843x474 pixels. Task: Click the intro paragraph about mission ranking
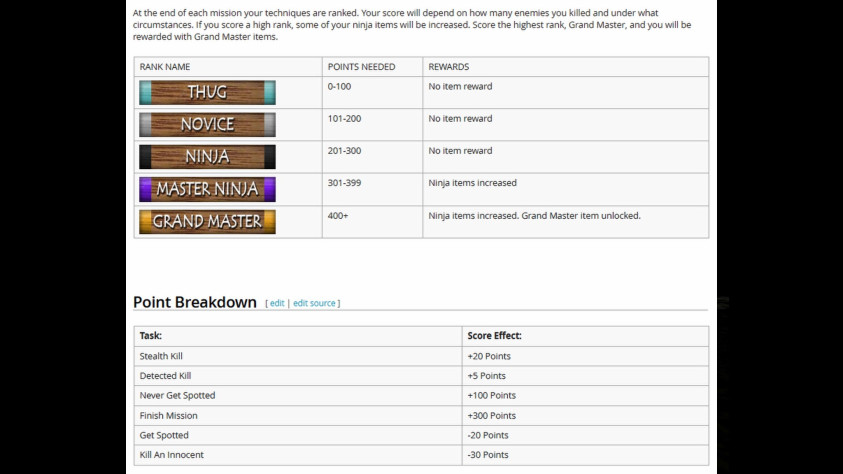point(412,25)
